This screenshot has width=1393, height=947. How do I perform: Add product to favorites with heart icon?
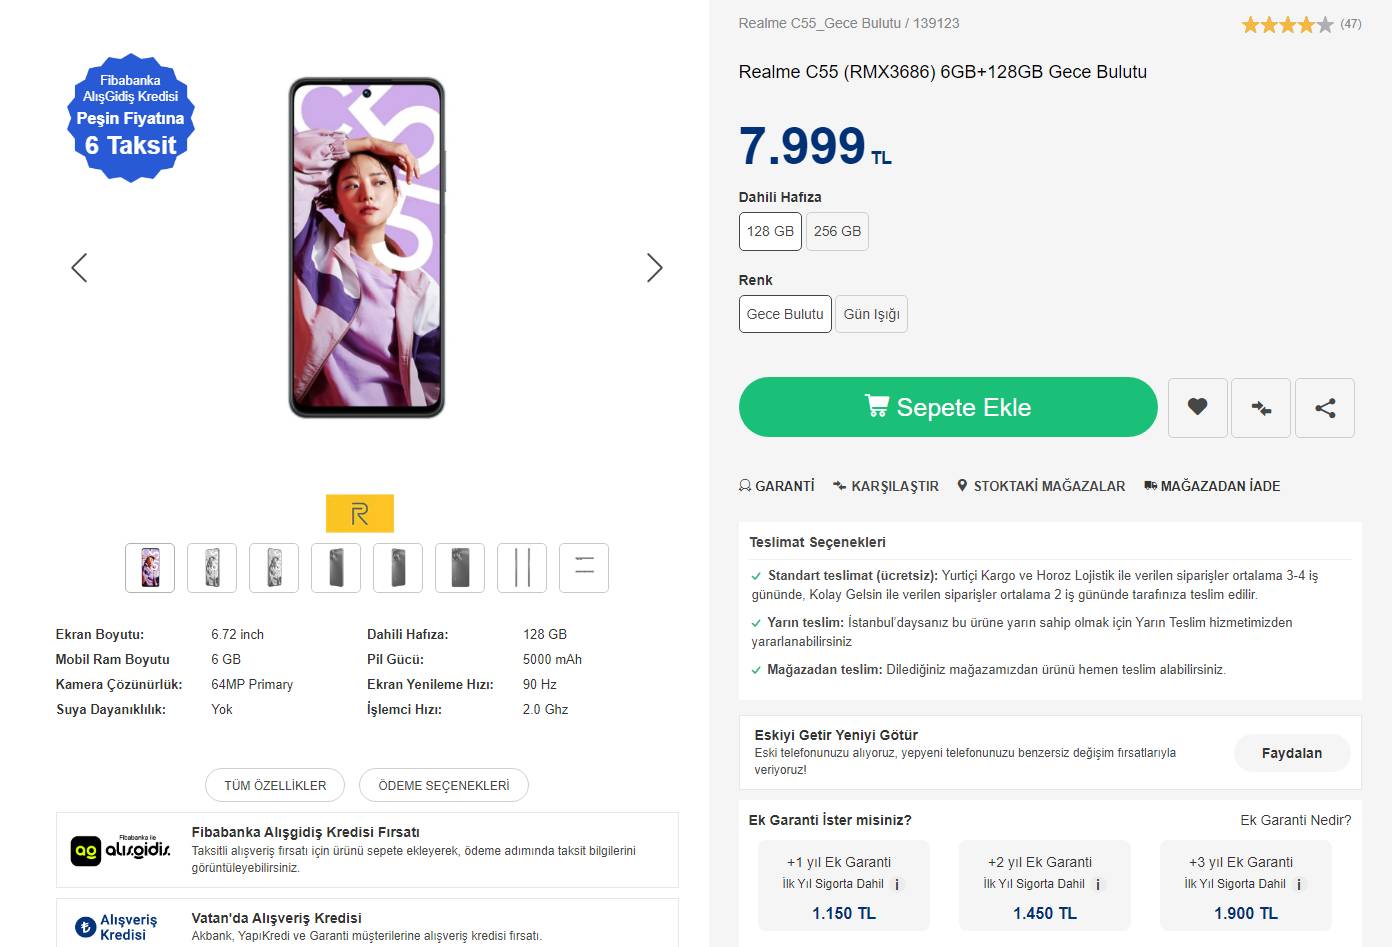[1197, 407]
